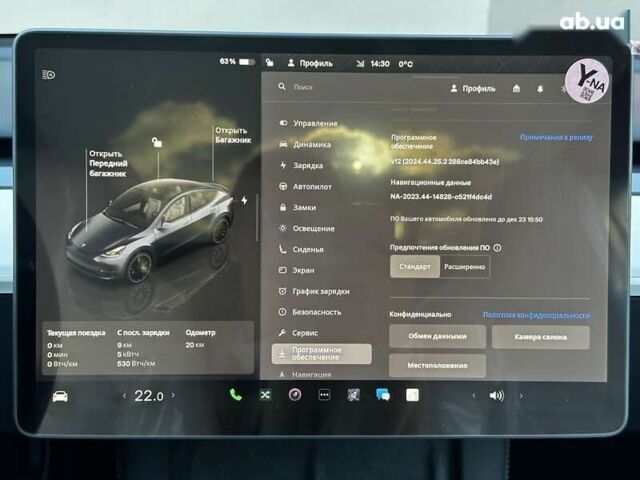Tap the home garage icon in the header
This screenshot has width=640, height=480.
516,89
